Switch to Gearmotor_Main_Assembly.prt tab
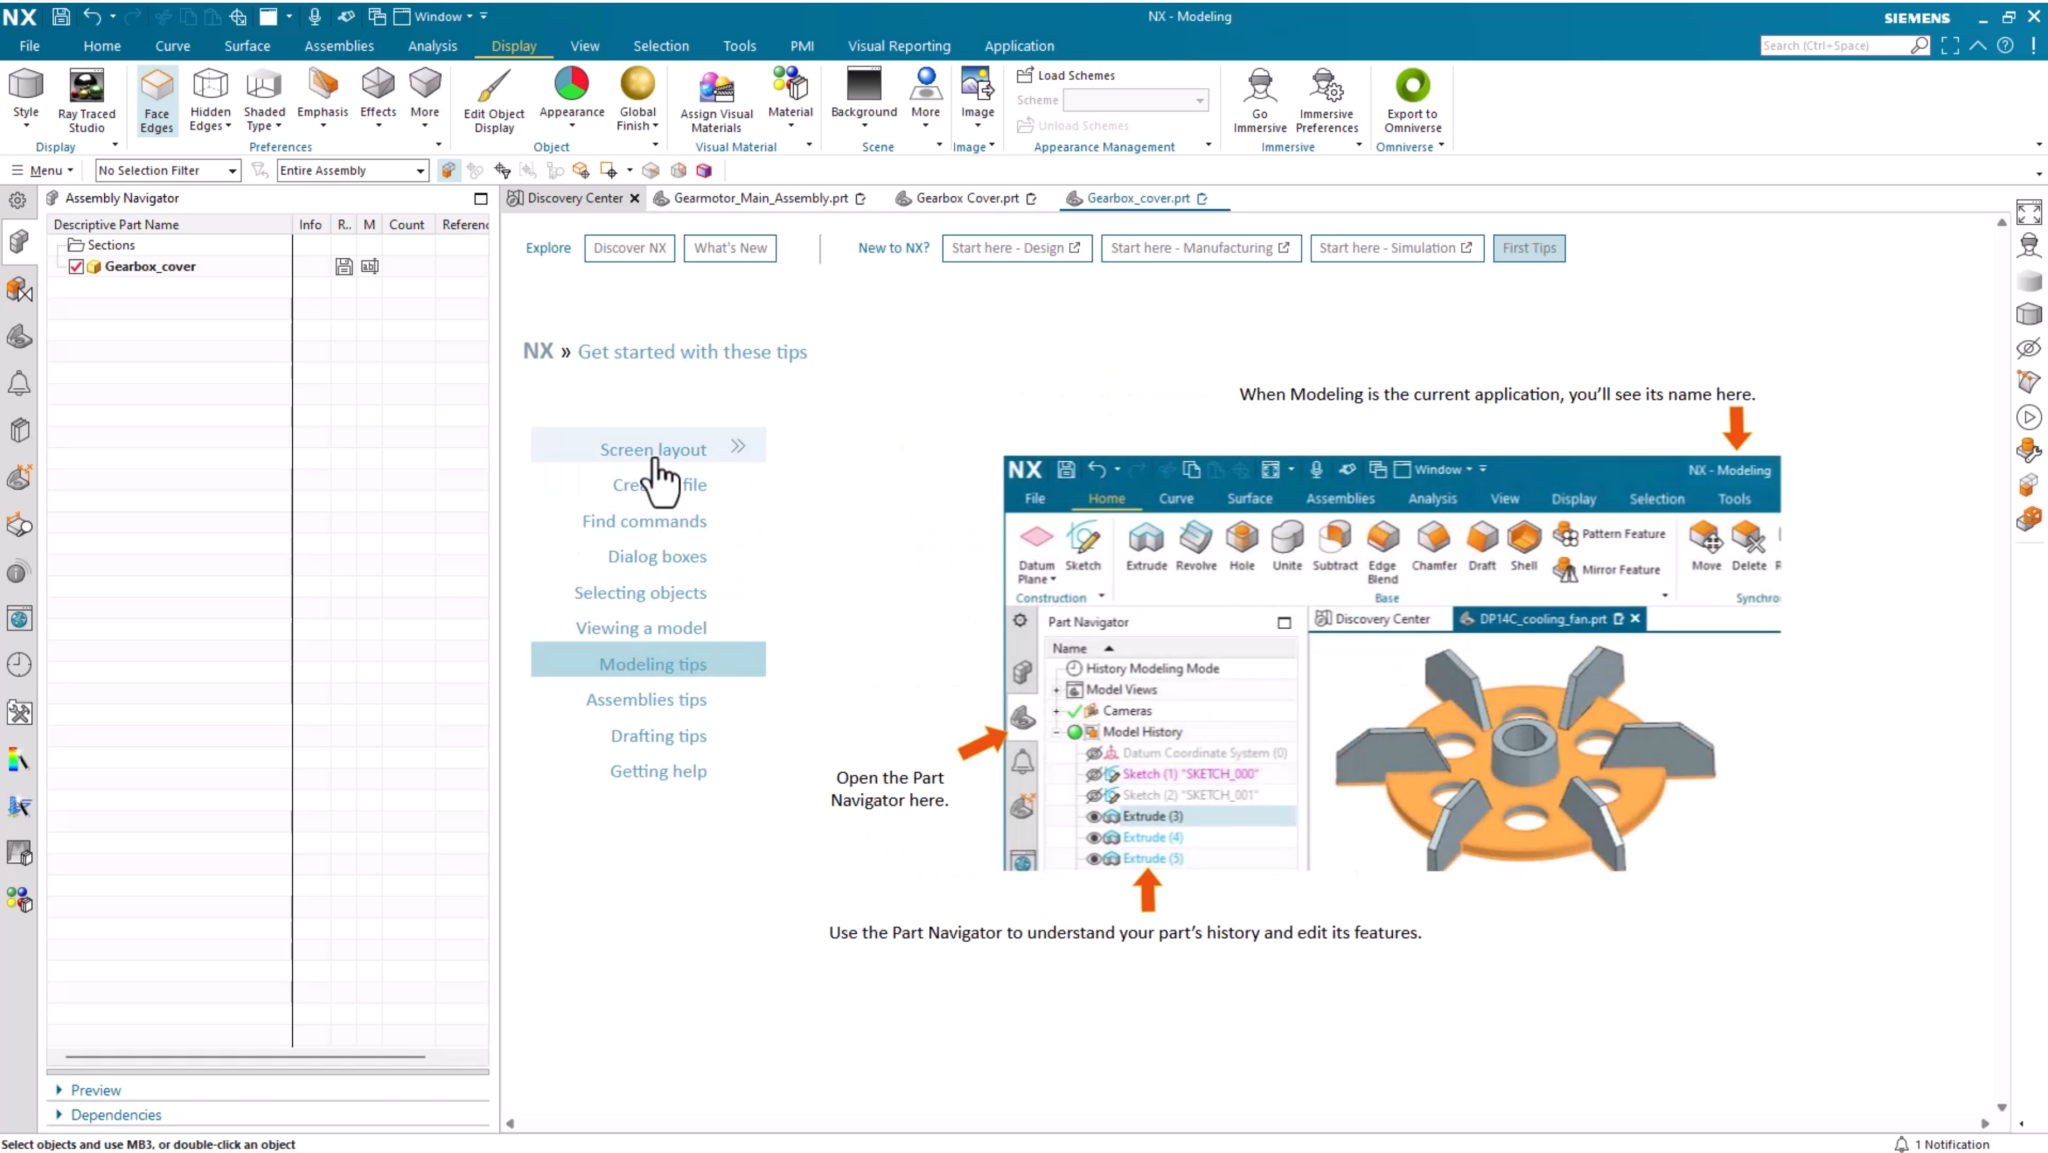Viewport: 2048px width, 1153px height. point(760,198)
